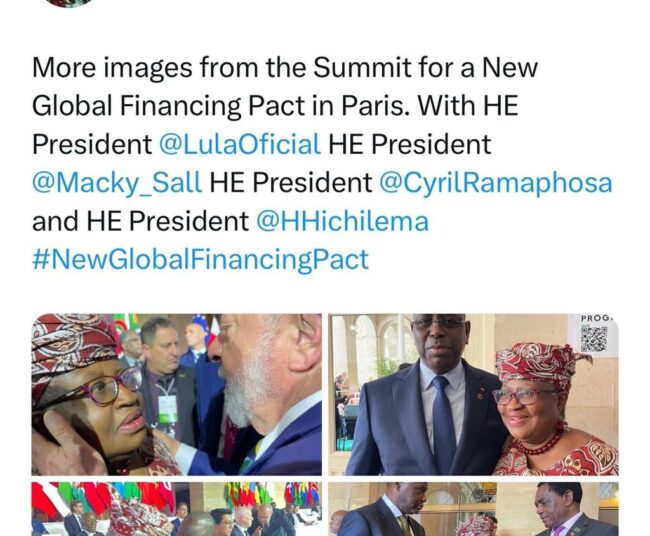
Task: Open the @LulaOficial profile mention
Action: click(x=240, y=144)
